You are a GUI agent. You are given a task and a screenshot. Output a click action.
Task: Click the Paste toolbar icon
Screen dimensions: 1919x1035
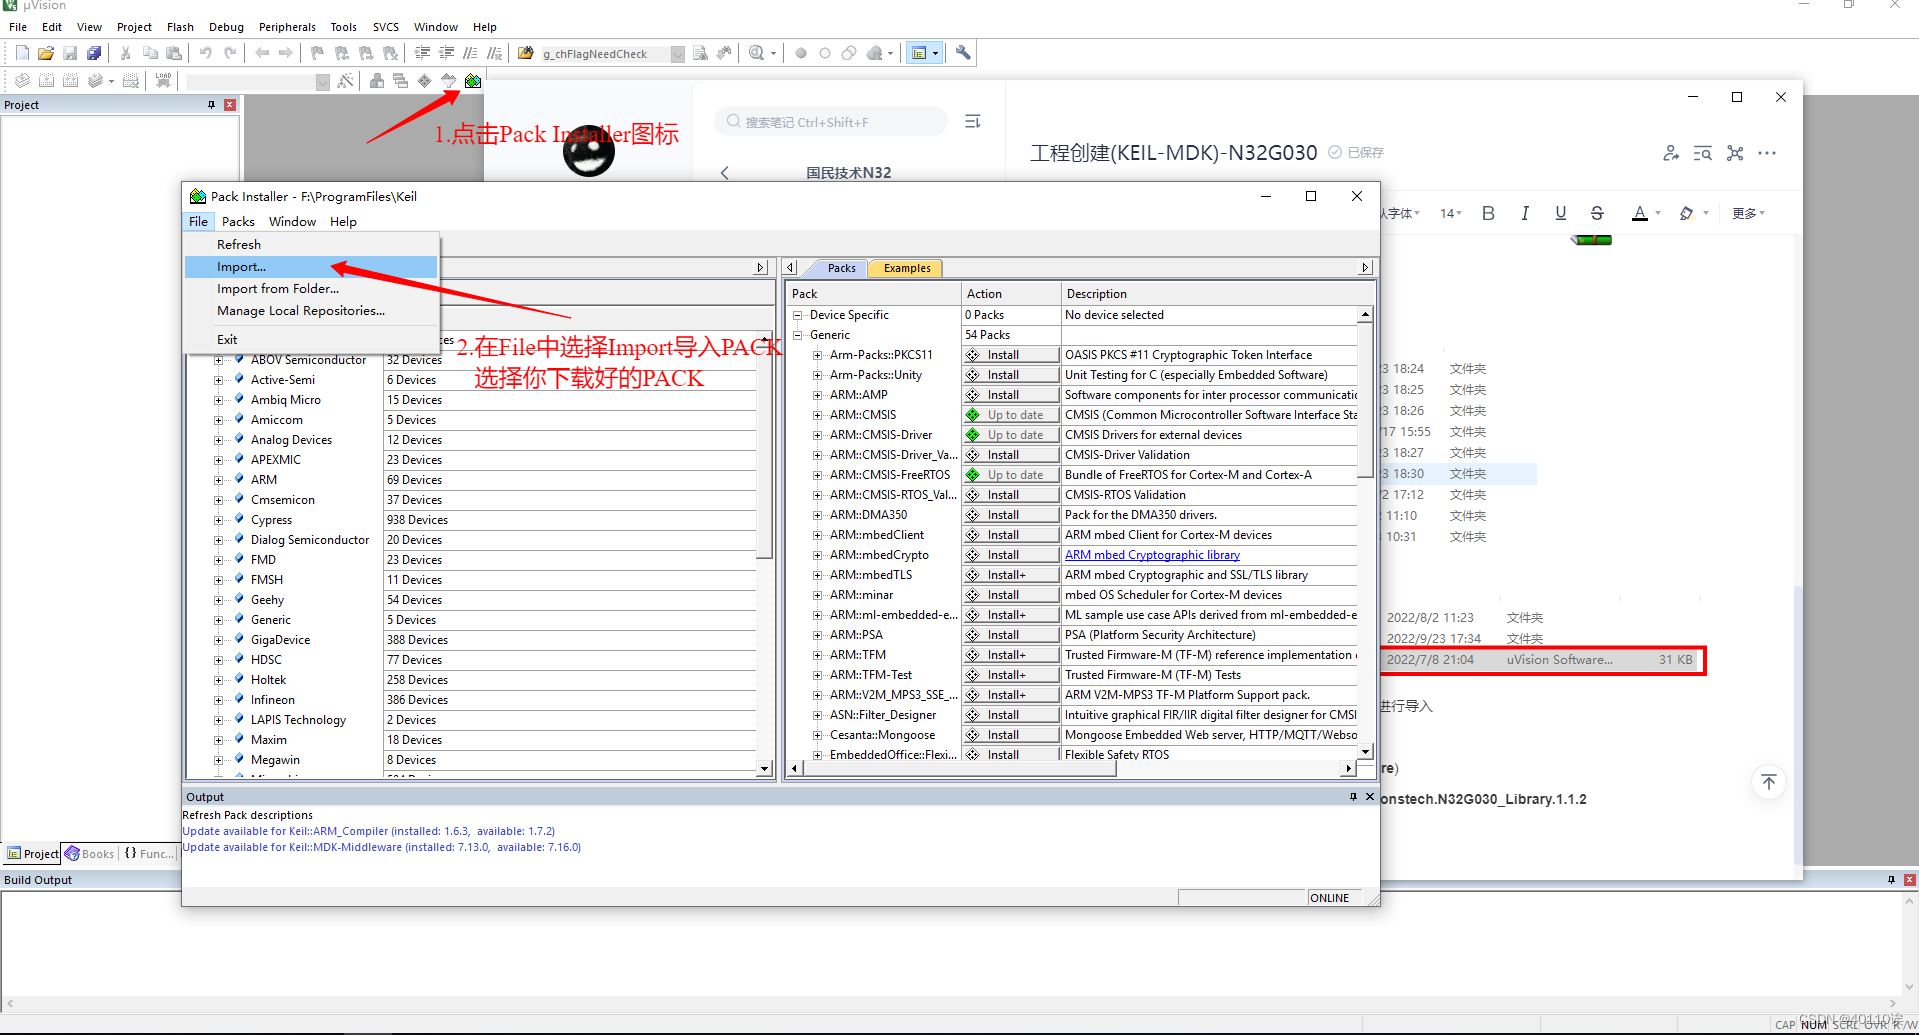pos(174,53)
